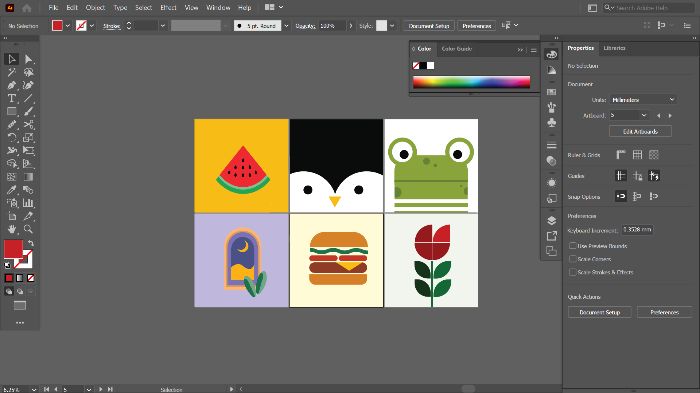Select the Column Graph tool
Screen dimensions: 700x393
pyautogui.click(x=29, y=203)
